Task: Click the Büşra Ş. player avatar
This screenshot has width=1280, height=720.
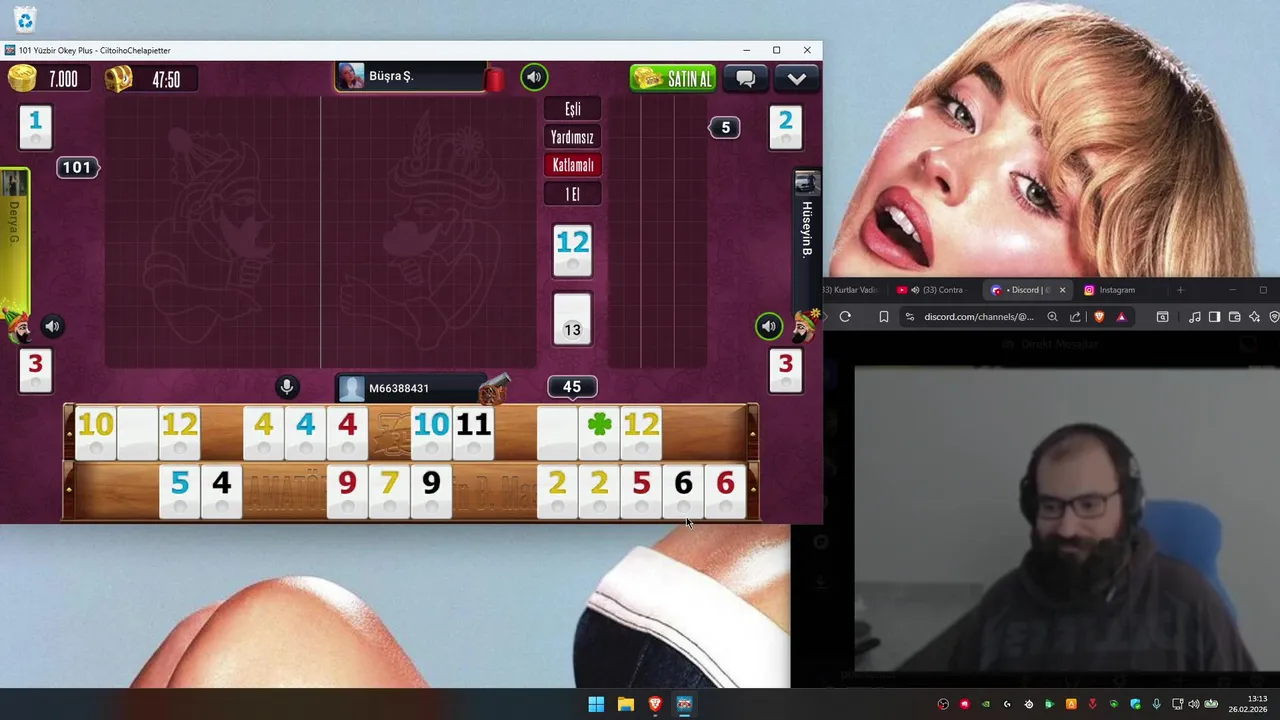Action: coord(351,77)
